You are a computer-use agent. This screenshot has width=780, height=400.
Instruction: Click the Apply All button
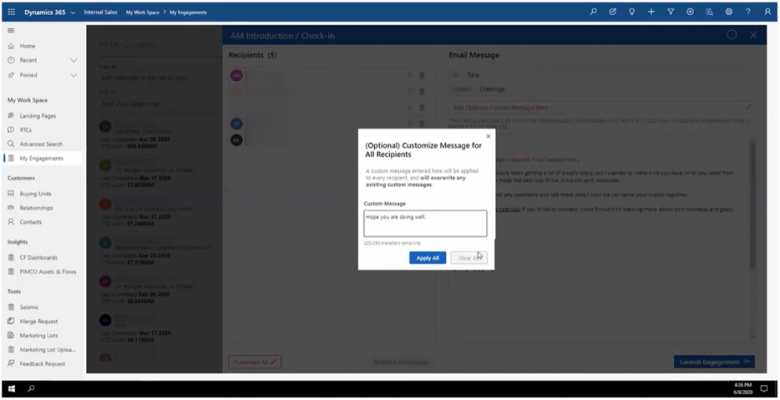(427, 258)
